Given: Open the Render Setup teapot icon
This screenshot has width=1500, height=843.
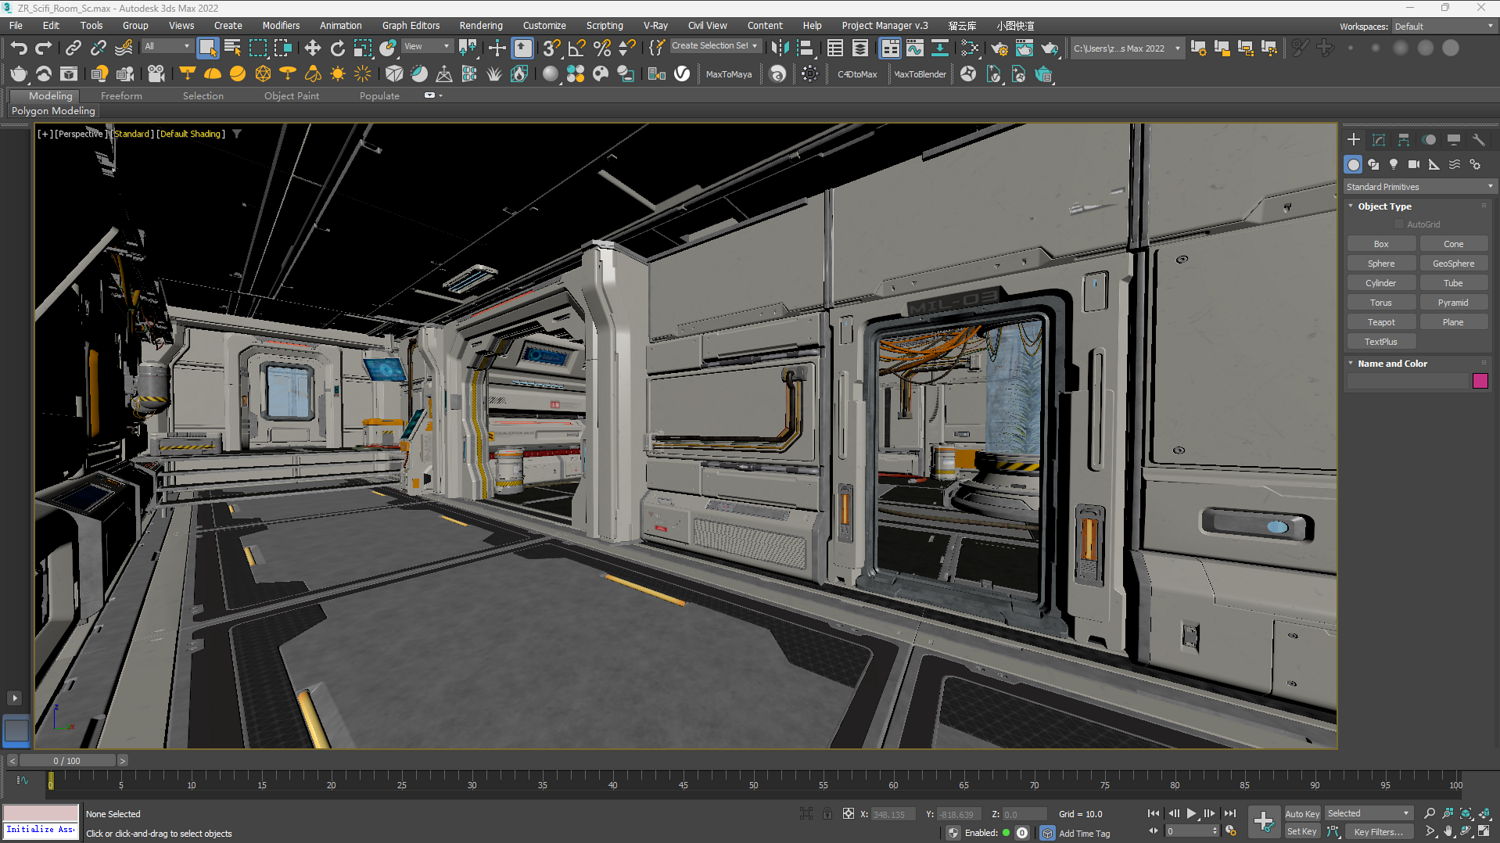Looking at the screenshot, I should (x=999, y=48).
